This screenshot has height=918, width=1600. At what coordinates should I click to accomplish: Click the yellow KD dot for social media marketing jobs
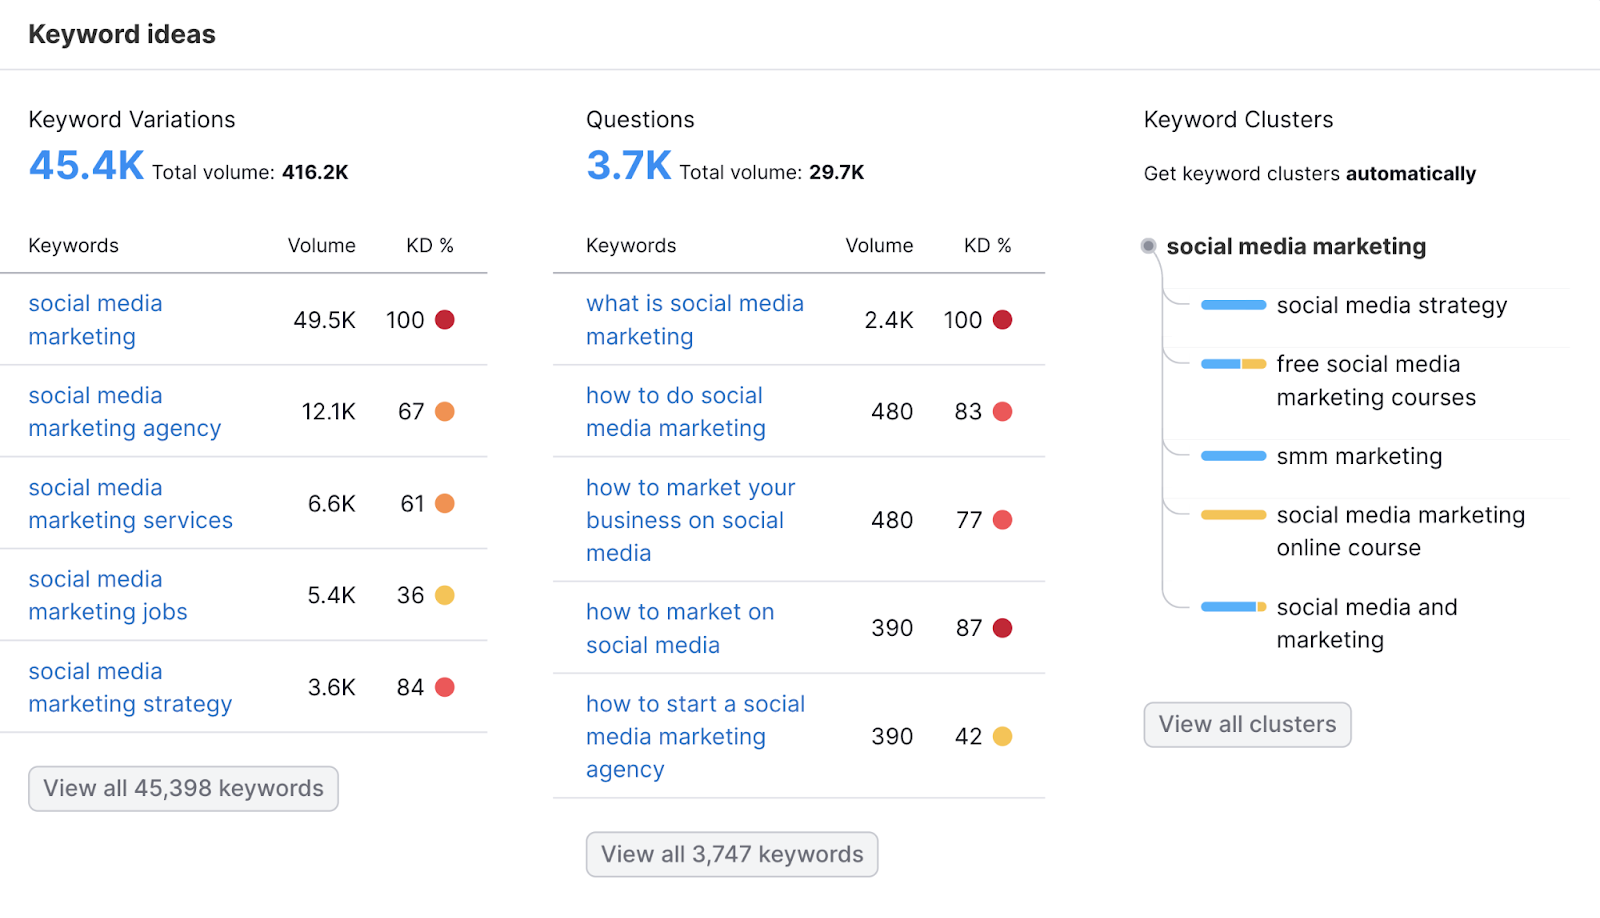(x=447, y=594)
